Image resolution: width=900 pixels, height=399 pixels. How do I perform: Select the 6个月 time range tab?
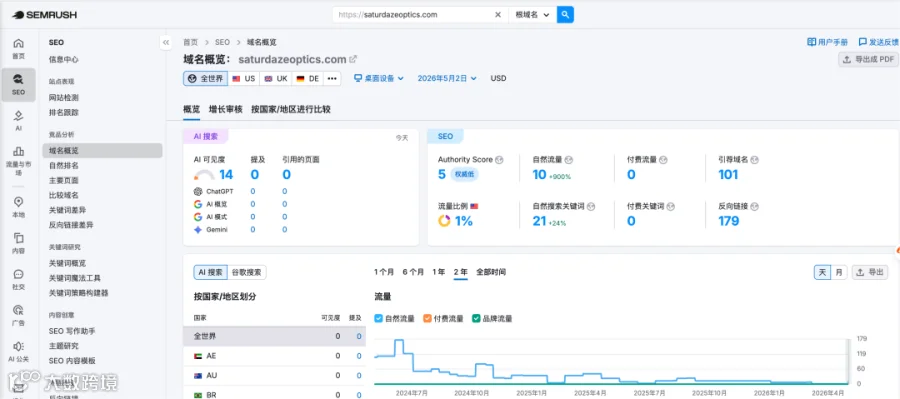[413, 272]
